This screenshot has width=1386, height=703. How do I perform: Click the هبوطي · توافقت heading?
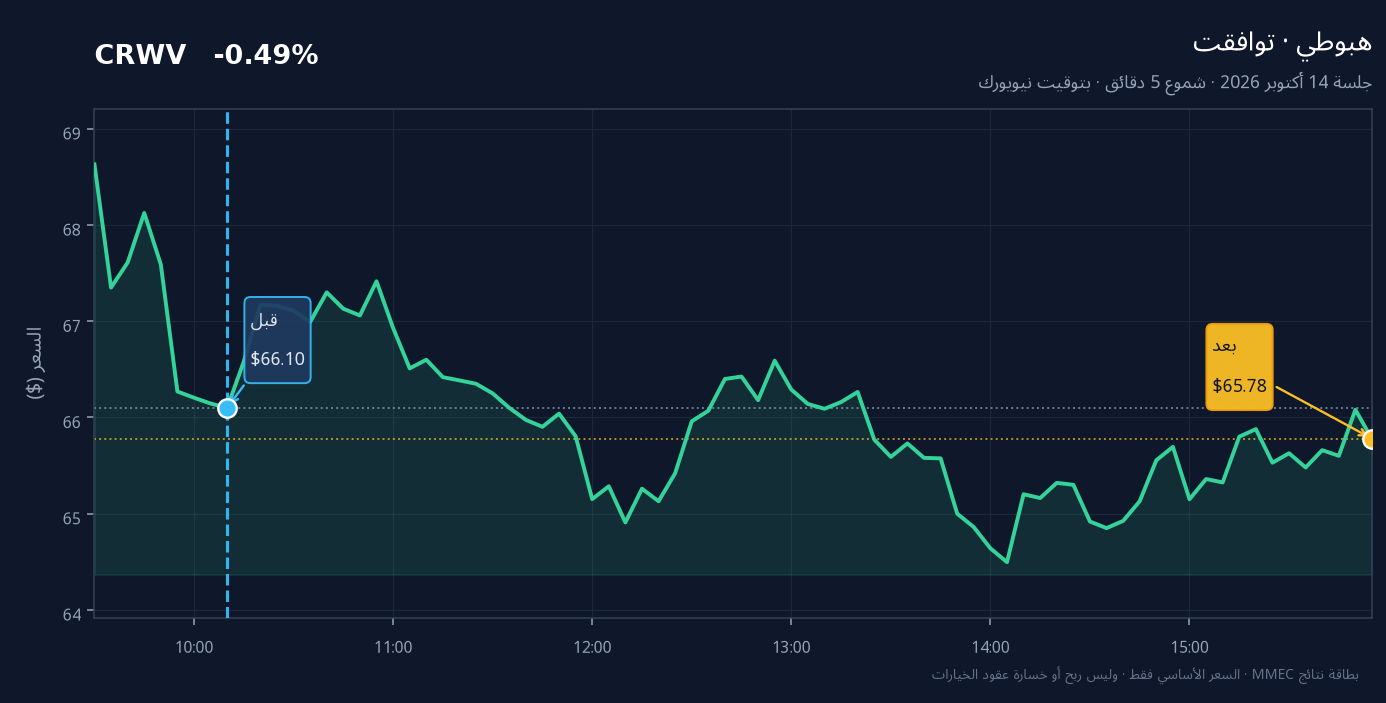click(x=1282, y=42)
